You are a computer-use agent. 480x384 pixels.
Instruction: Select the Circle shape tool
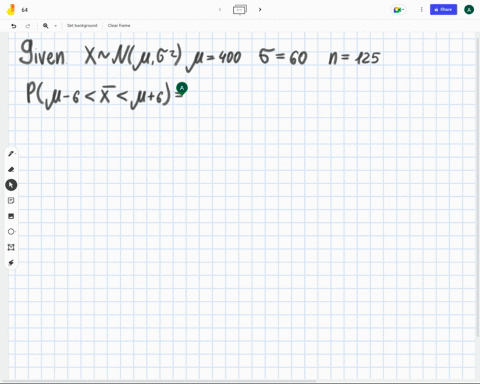(x=11, y=232)
